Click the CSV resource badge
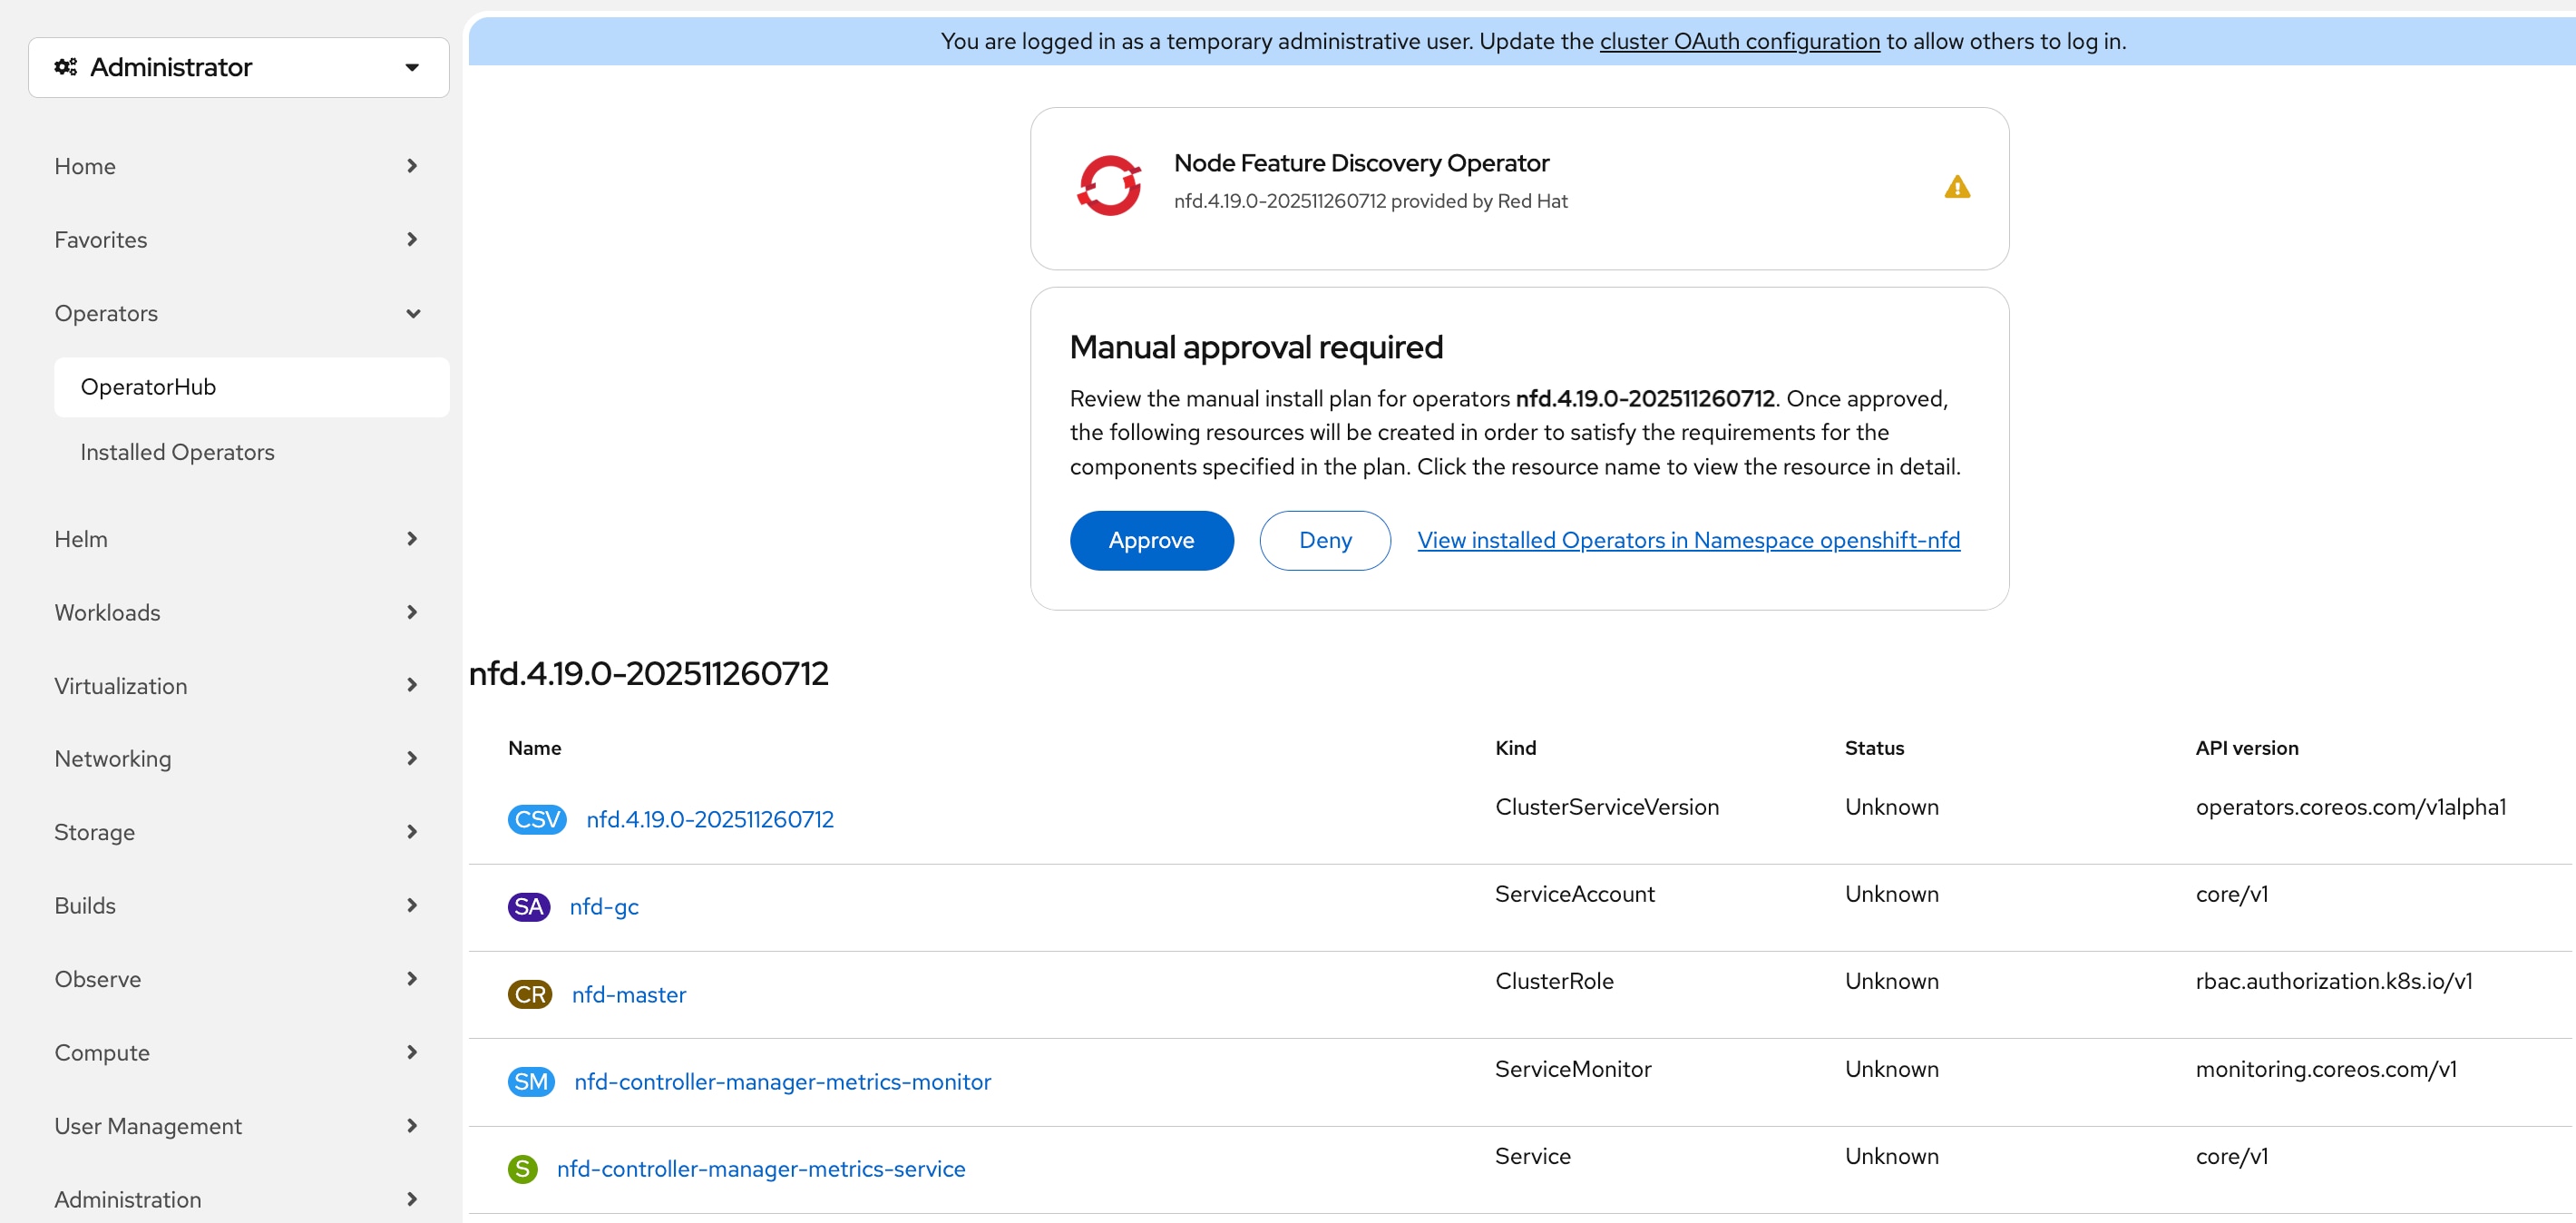This screenshot has height=1223, width=2576. [x=537, y=819]
